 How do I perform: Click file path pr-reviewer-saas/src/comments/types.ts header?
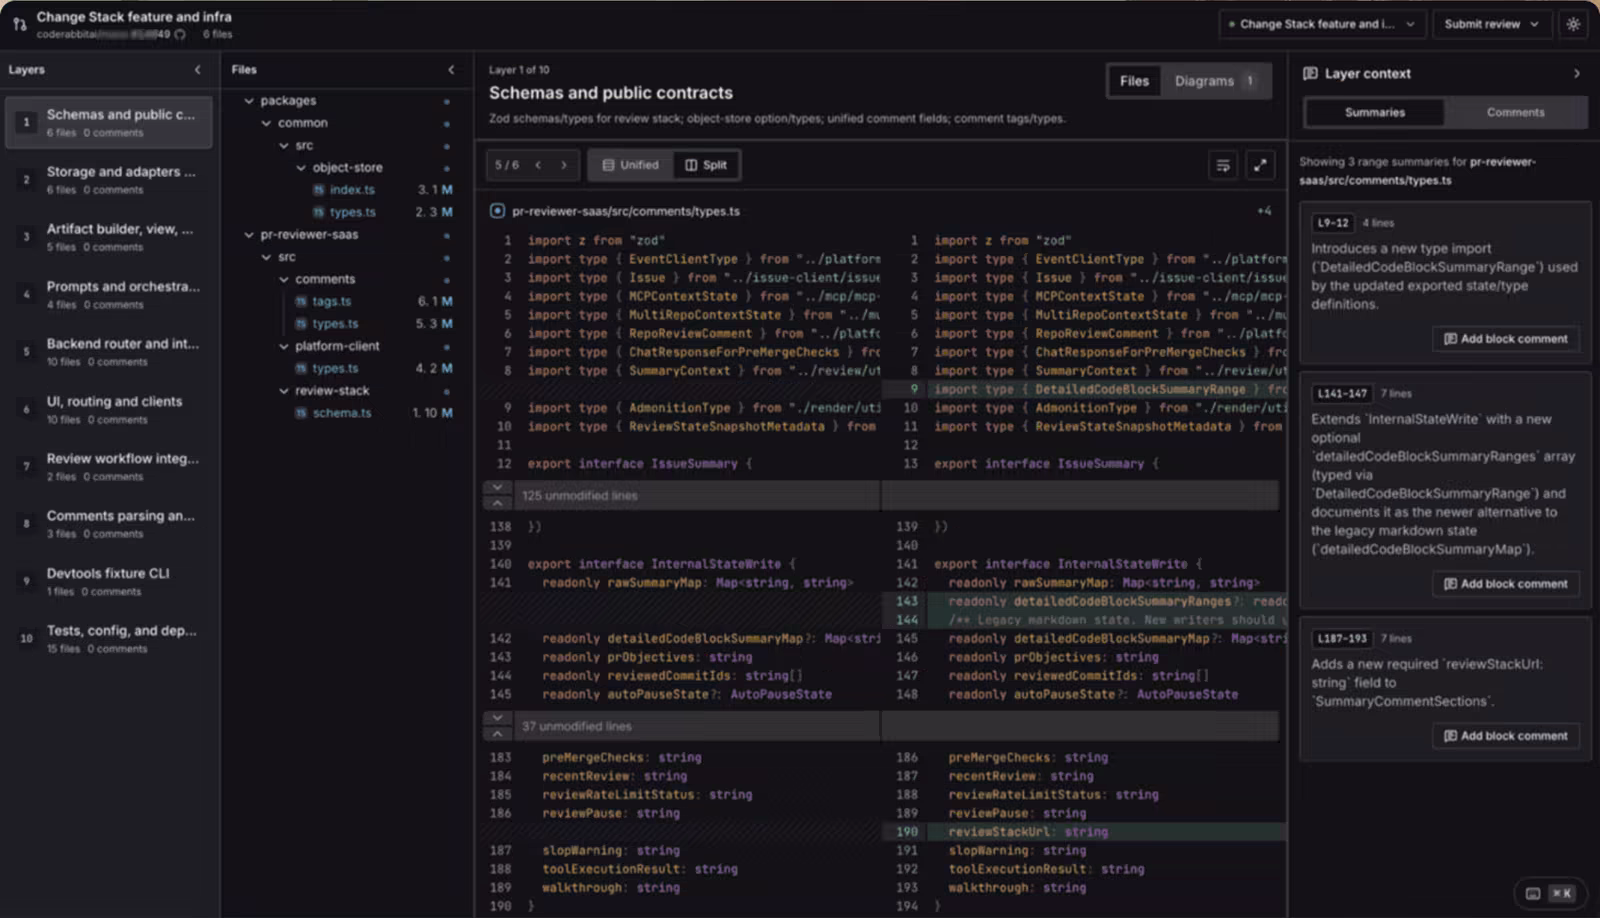[x=626, y=211]
